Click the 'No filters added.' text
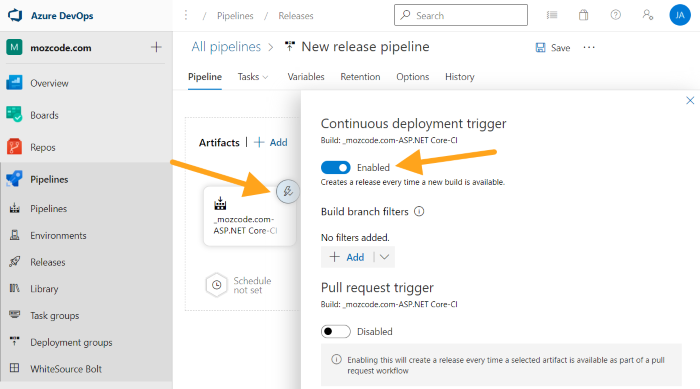Screen dimensions: 700x389 pos(355,238)
